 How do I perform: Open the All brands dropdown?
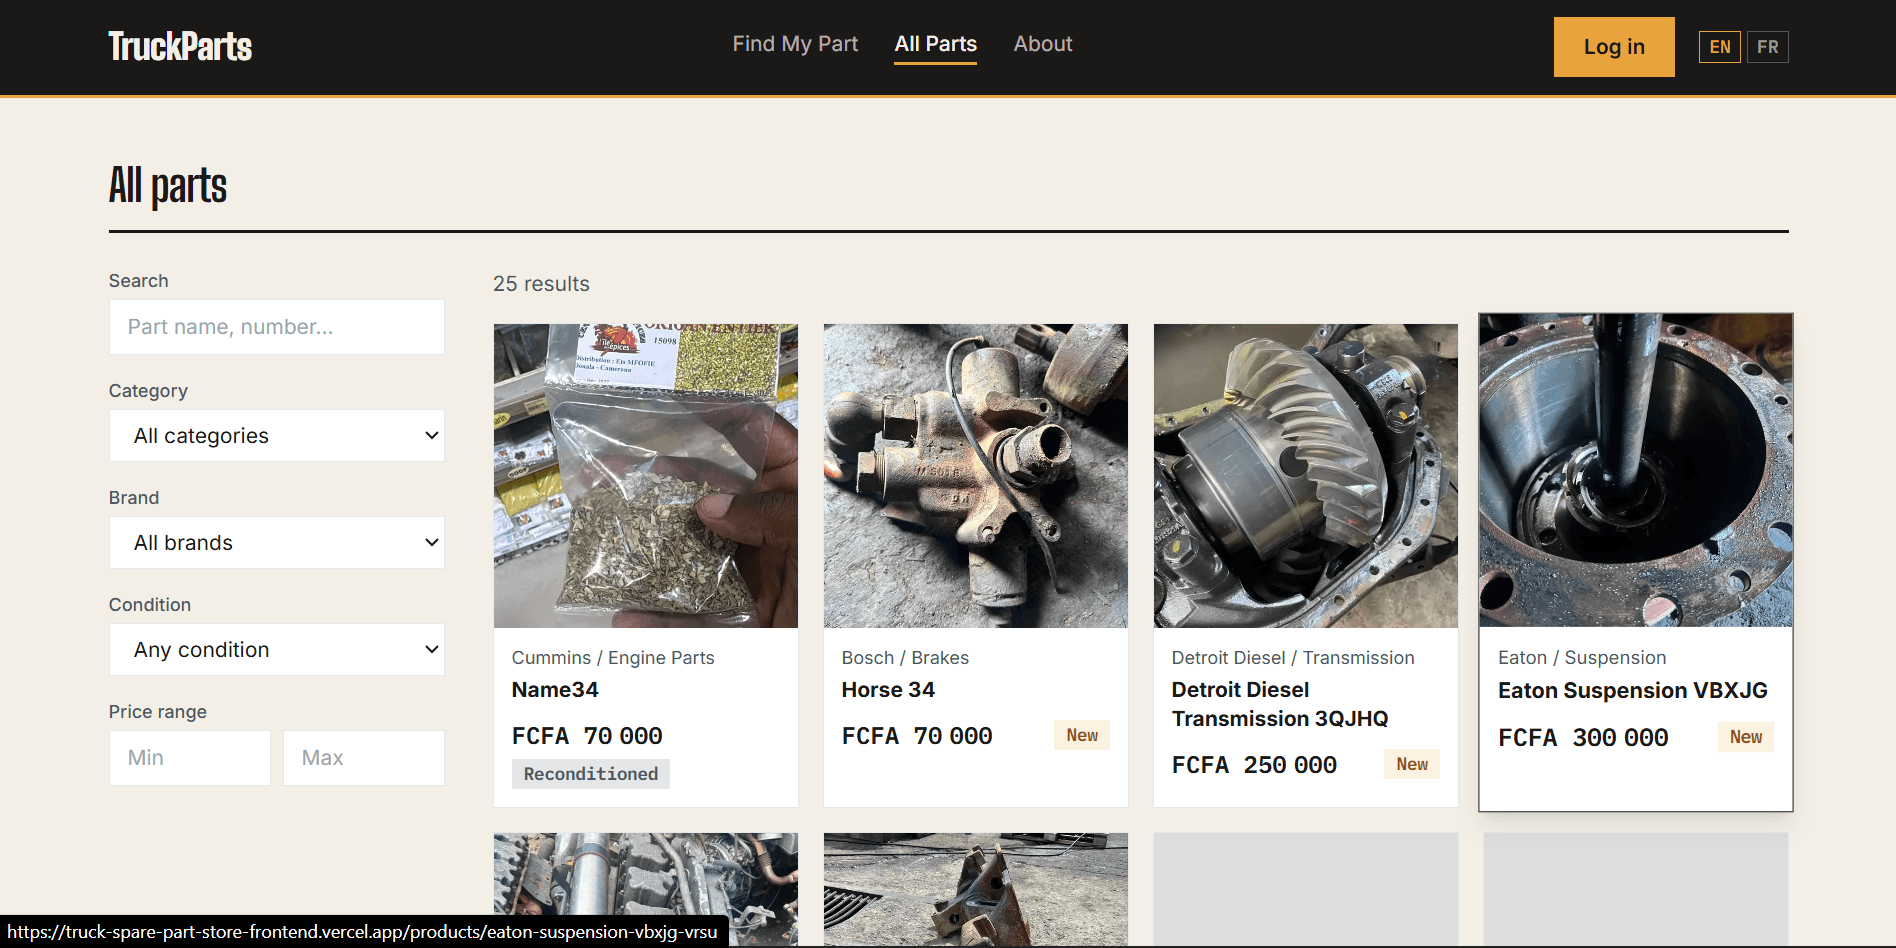pyautogui.click(x=277, y=543)
